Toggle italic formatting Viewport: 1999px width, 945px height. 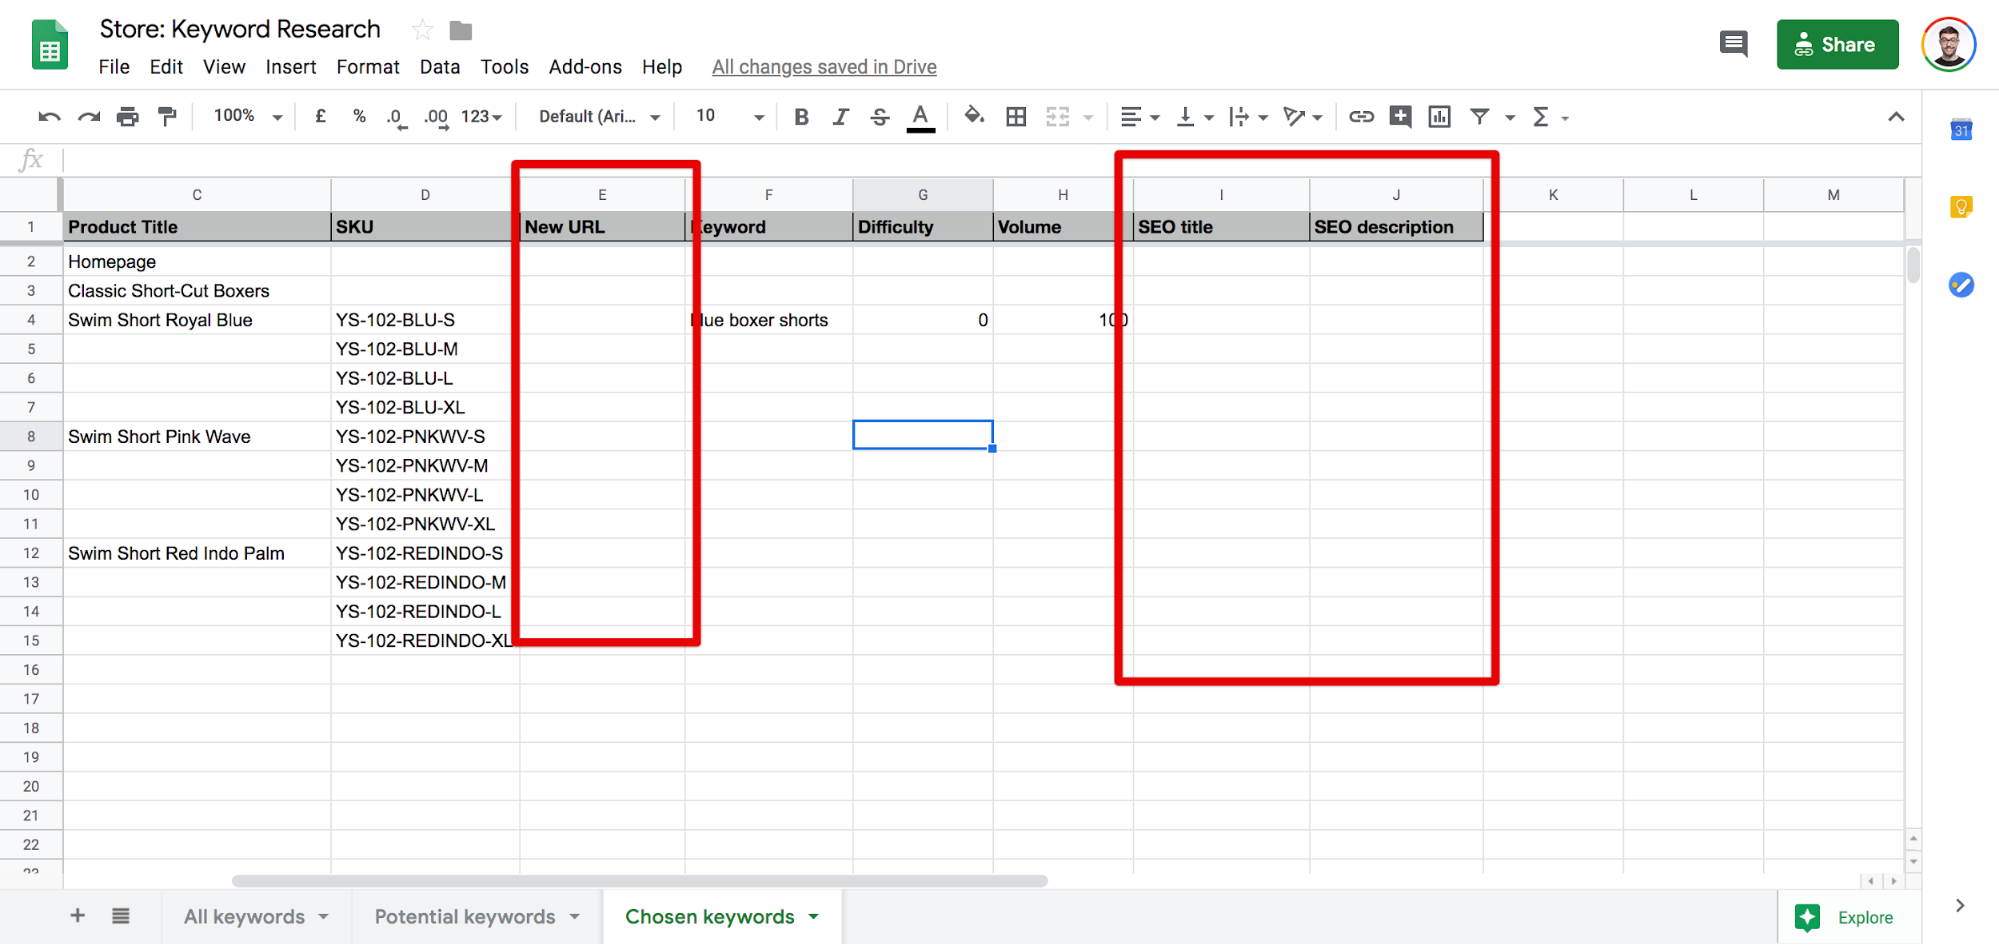coord(840,117)
